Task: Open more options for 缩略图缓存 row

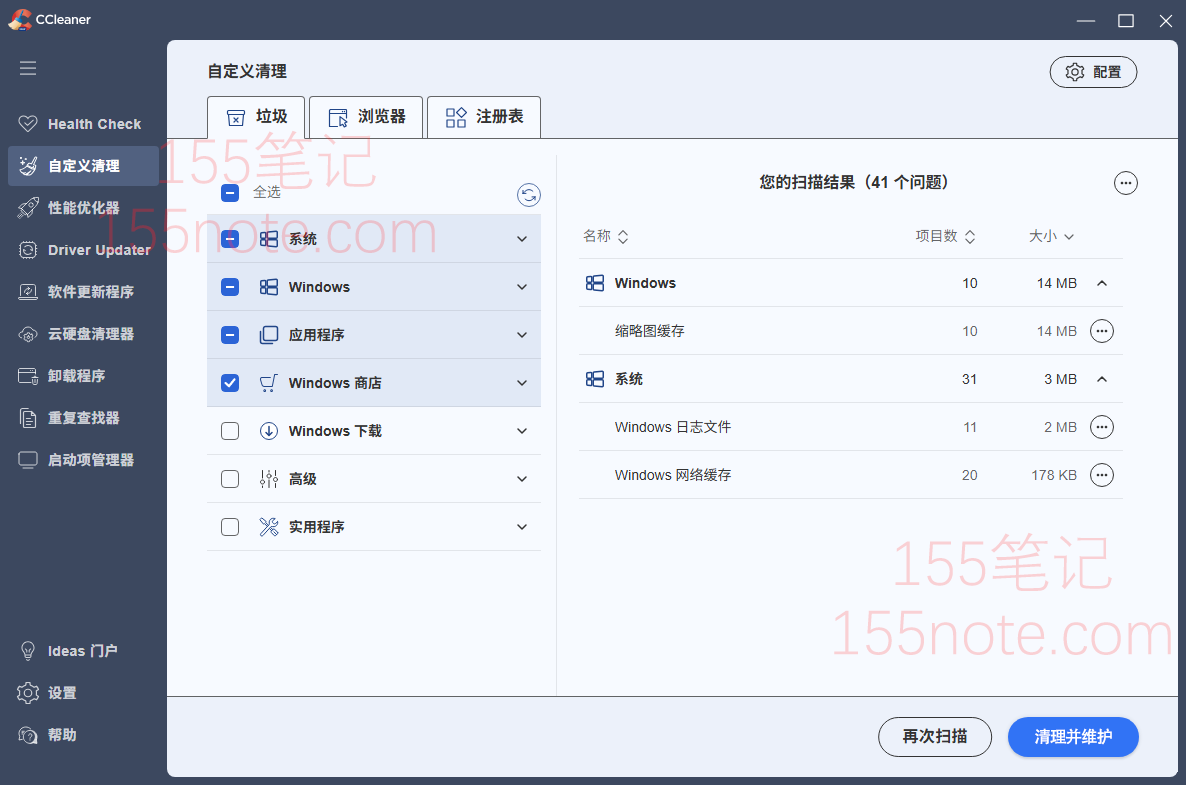Action: (1101, 331)
